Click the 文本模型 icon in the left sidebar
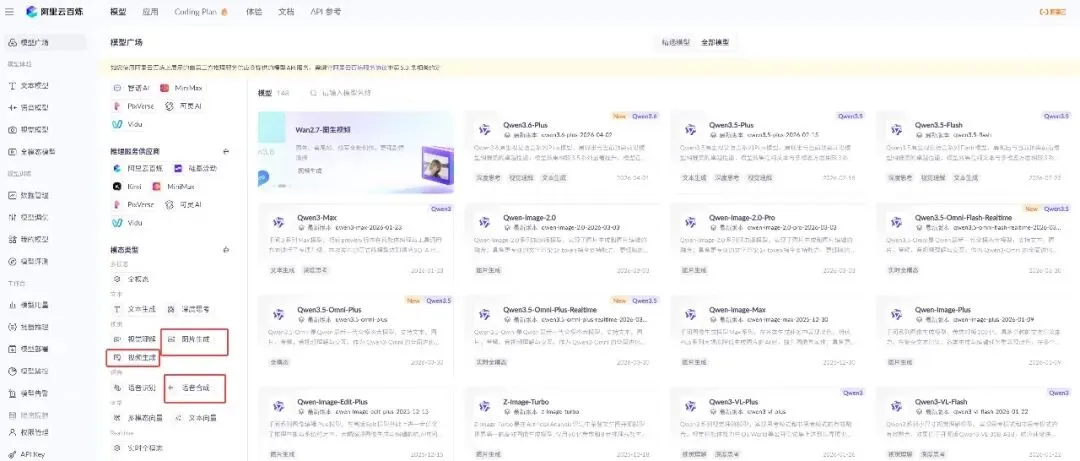The height and width of the screenshot is (461, 1080). pos(12,86)
